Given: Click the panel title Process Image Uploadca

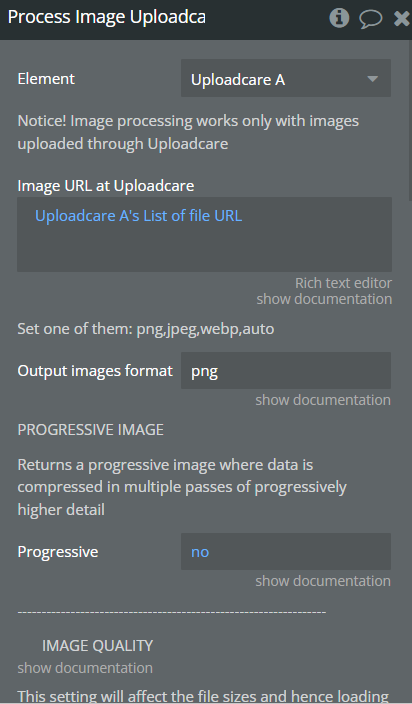Looking at the screenshot, I should (x=107, y=17).
